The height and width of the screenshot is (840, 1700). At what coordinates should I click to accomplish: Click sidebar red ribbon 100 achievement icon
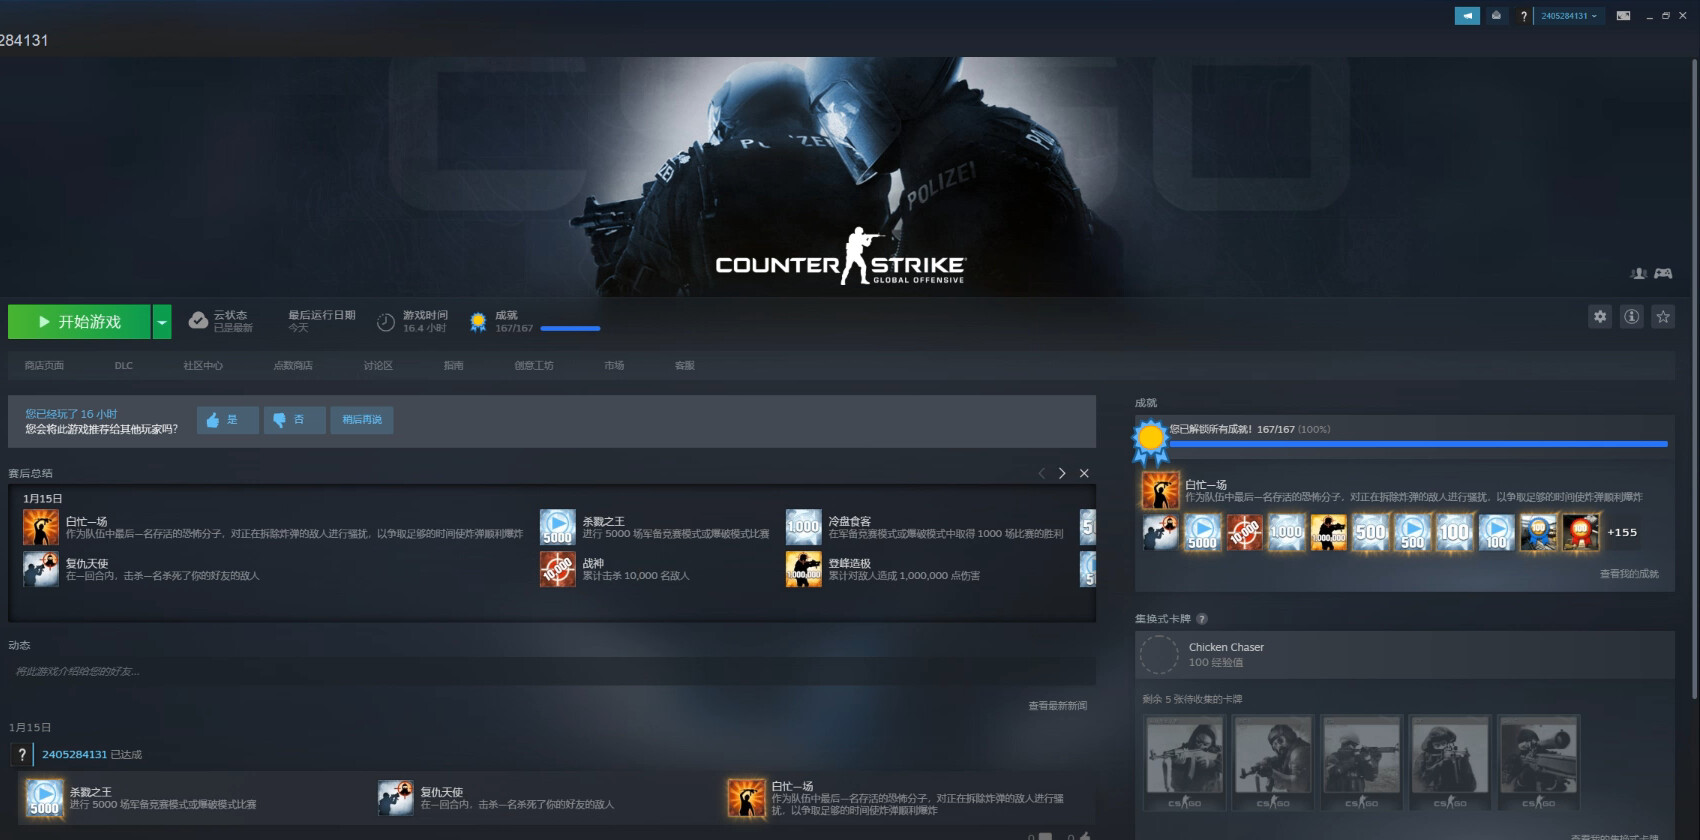tap(1580, 532)
